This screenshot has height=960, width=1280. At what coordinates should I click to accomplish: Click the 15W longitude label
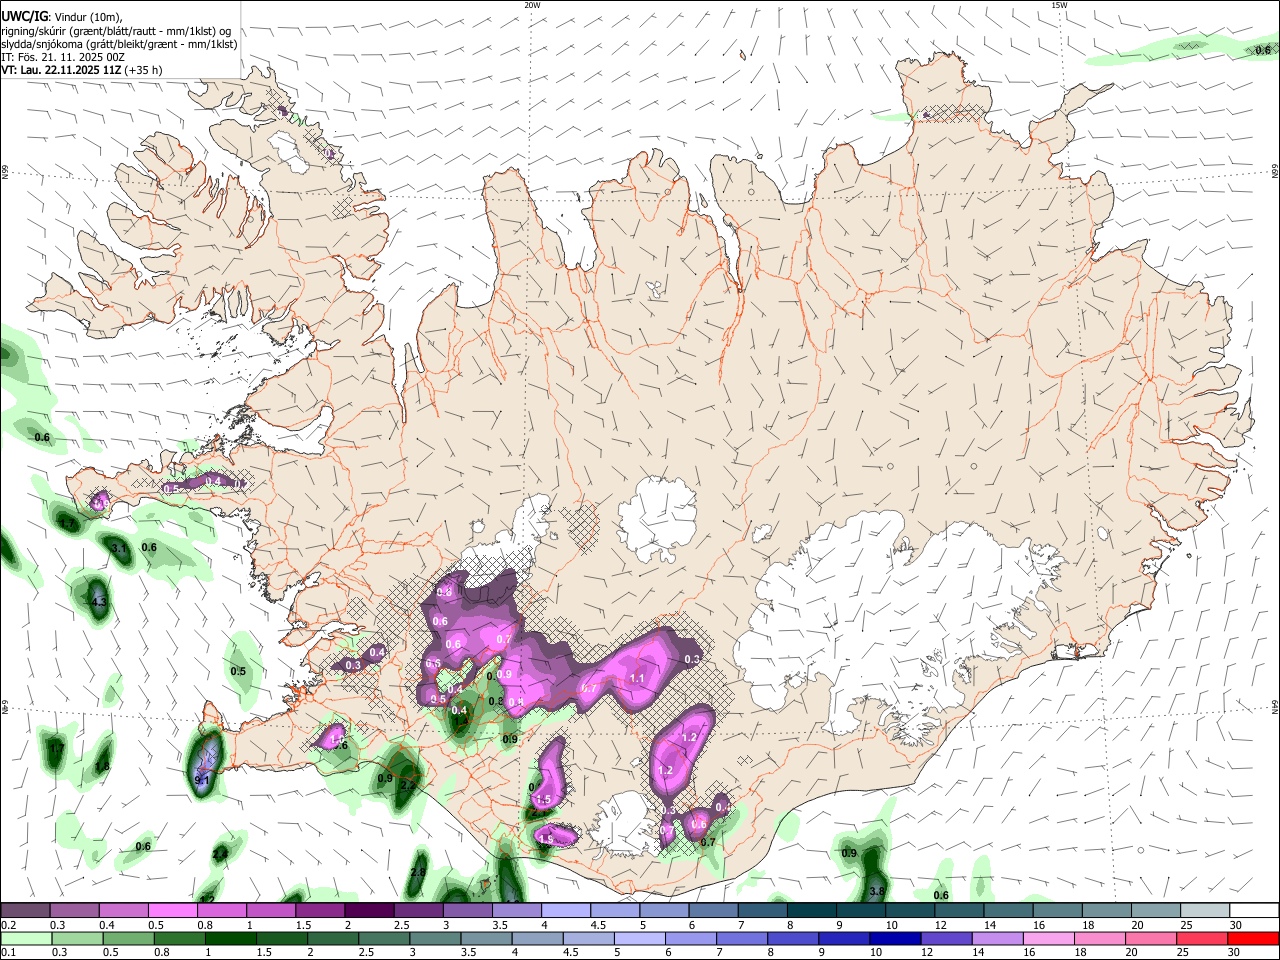pos(1059,5)
